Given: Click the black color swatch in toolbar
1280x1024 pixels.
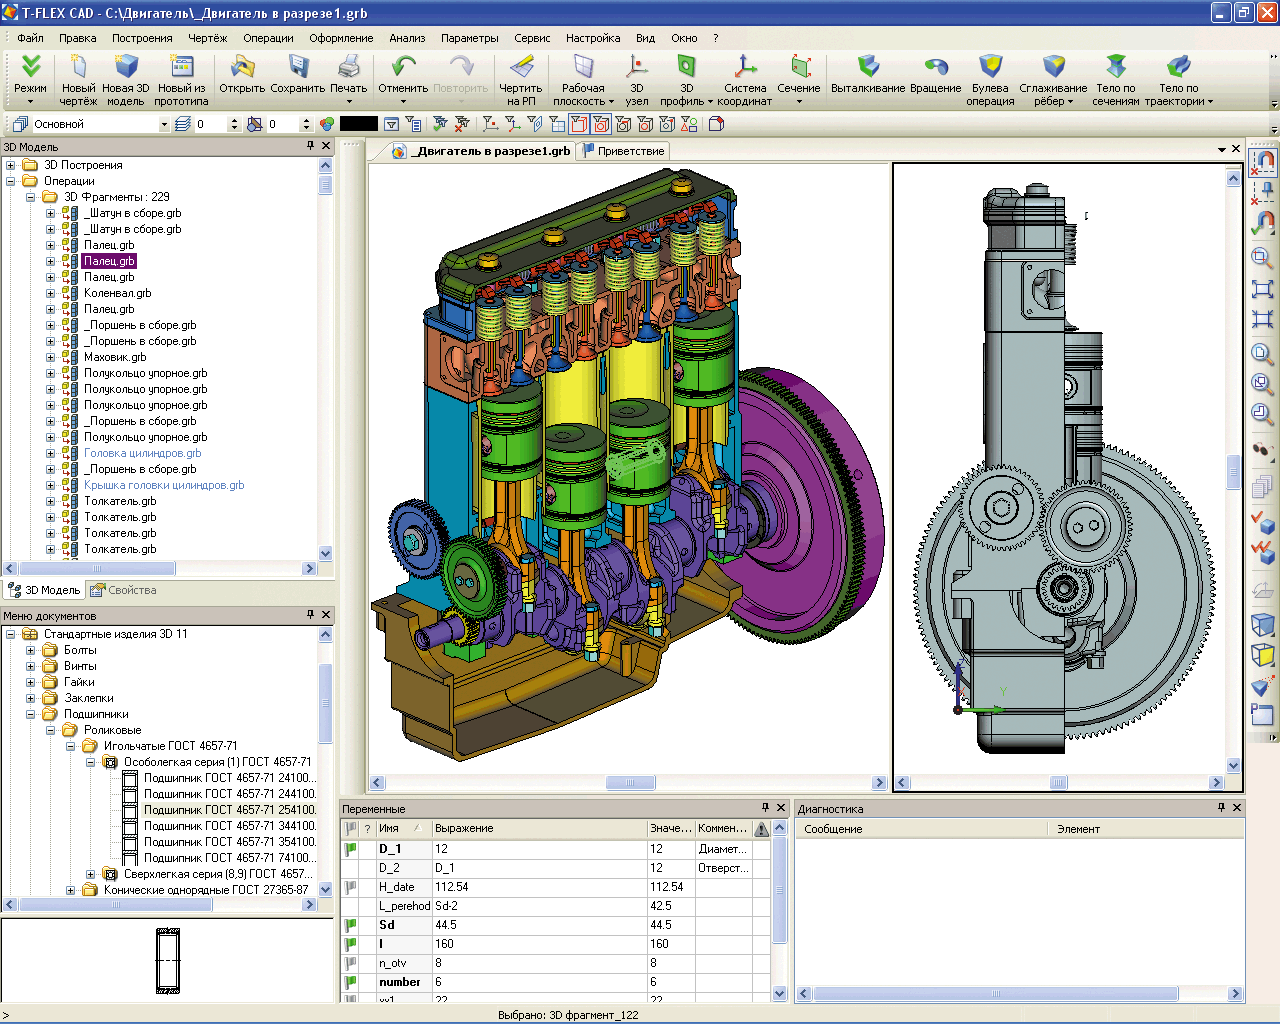Looking at the screenshot, I should (x=358, y=124).
